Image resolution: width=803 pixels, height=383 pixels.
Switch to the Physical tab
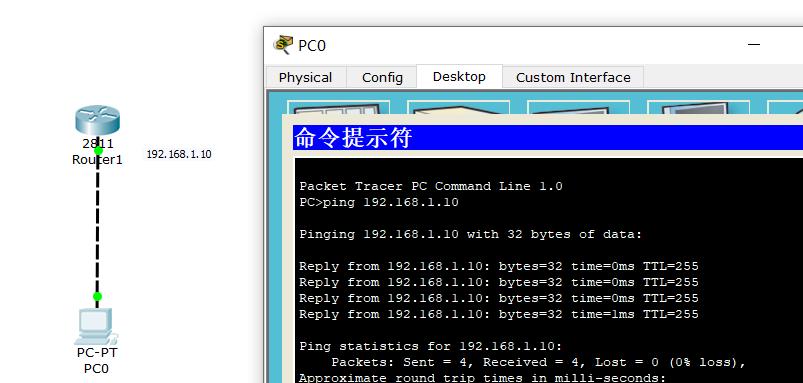tap(306, 77)
